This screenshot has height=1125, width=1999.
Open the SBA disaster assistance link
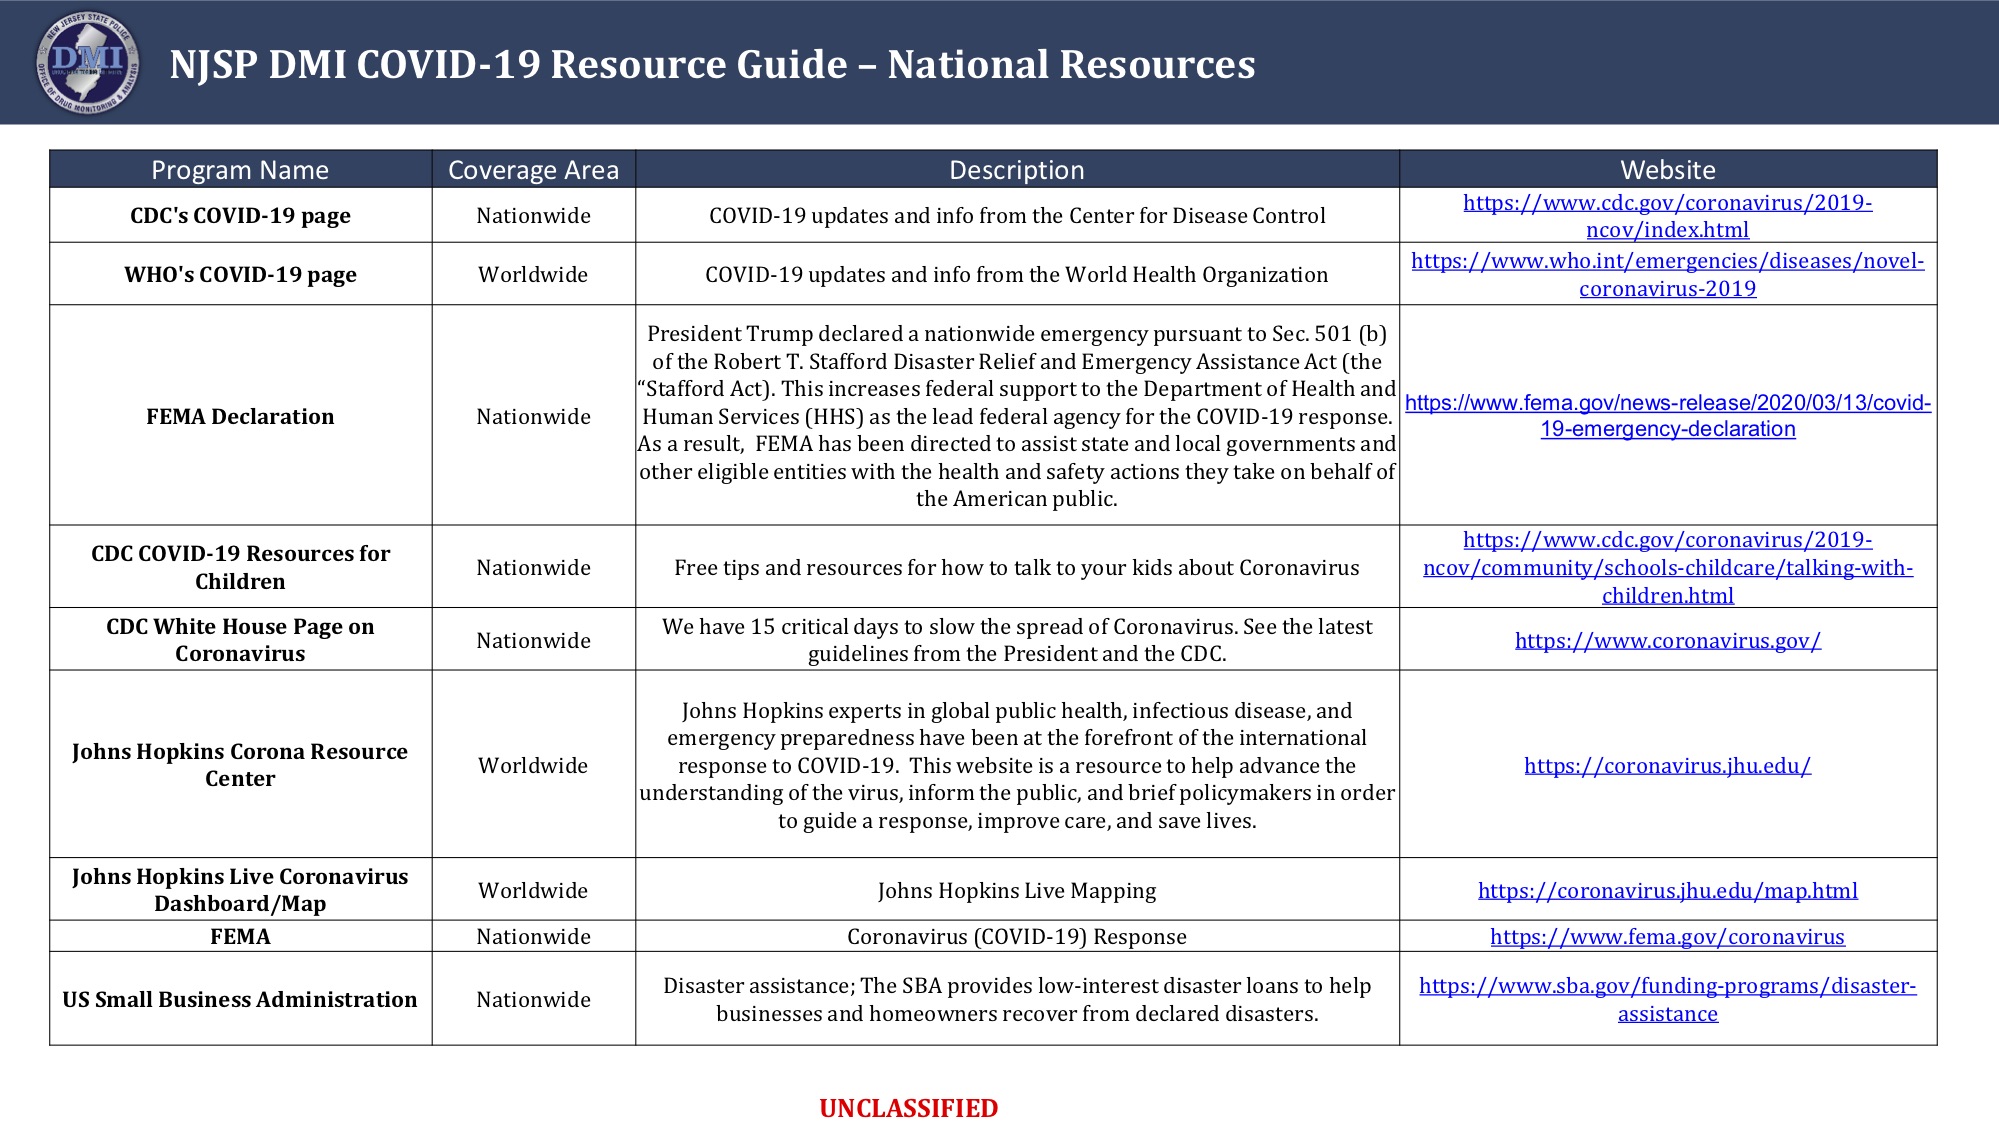(1667, 999)
